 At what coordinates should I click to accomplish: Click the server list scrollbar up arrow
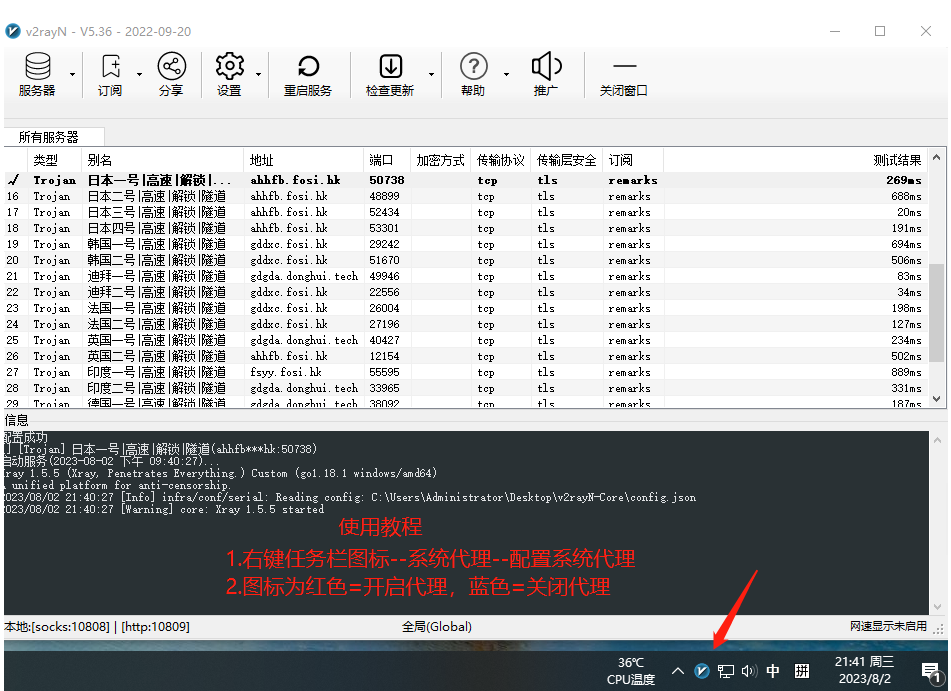[x=936, y=157]
